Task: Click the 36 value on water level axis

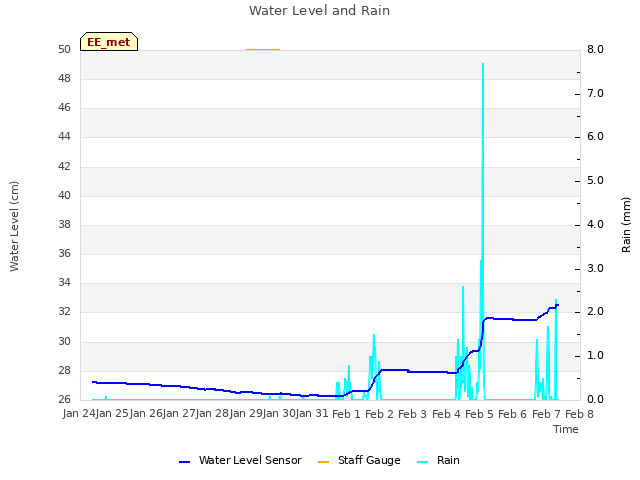Action: 64,253
